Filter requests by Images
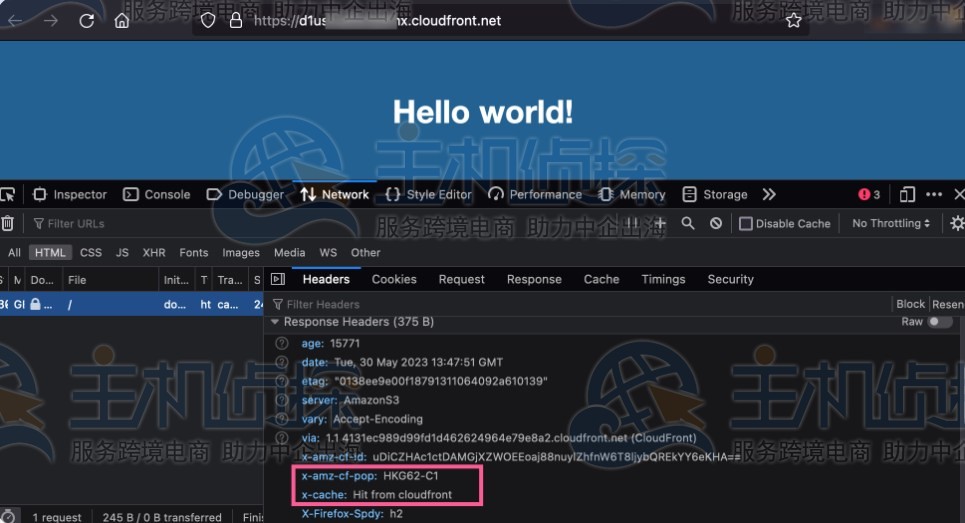The height and width of the screenshot is (523, 965). tap(241, 252)
